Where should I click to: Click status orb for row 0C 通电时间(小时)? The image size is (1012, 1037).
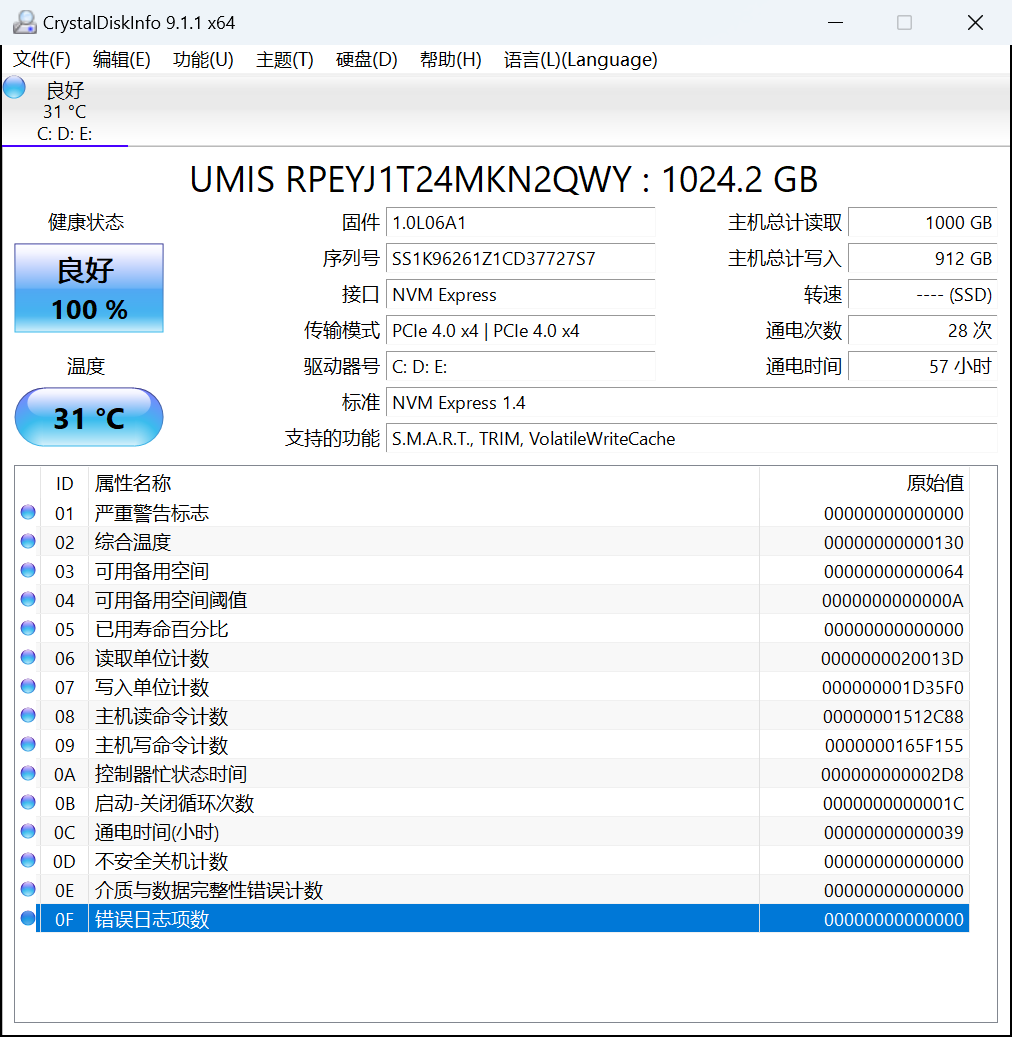tap(28, 831)
